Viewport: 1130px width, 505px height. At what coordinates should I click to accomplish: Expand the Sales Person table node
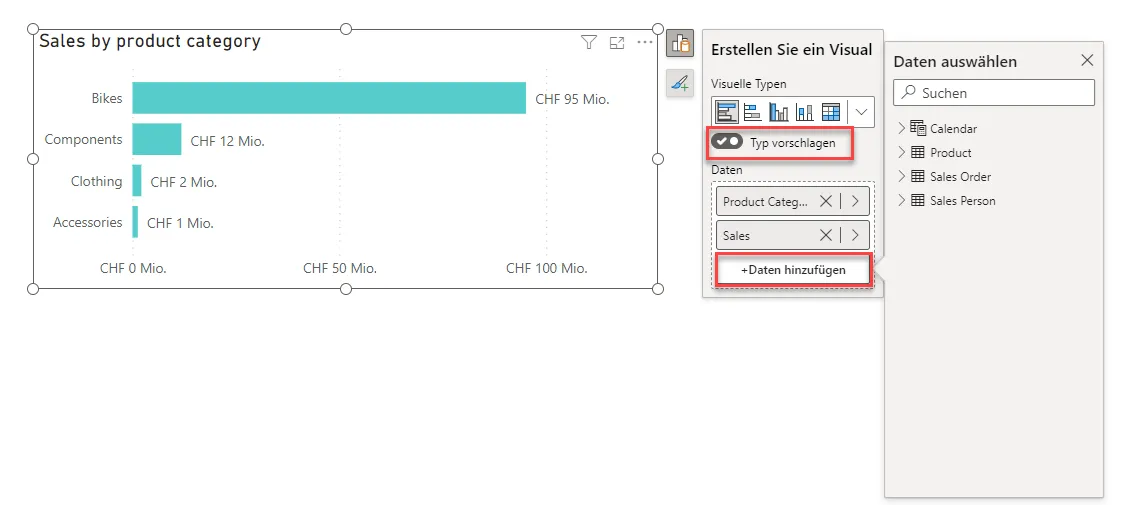point(901,200)
